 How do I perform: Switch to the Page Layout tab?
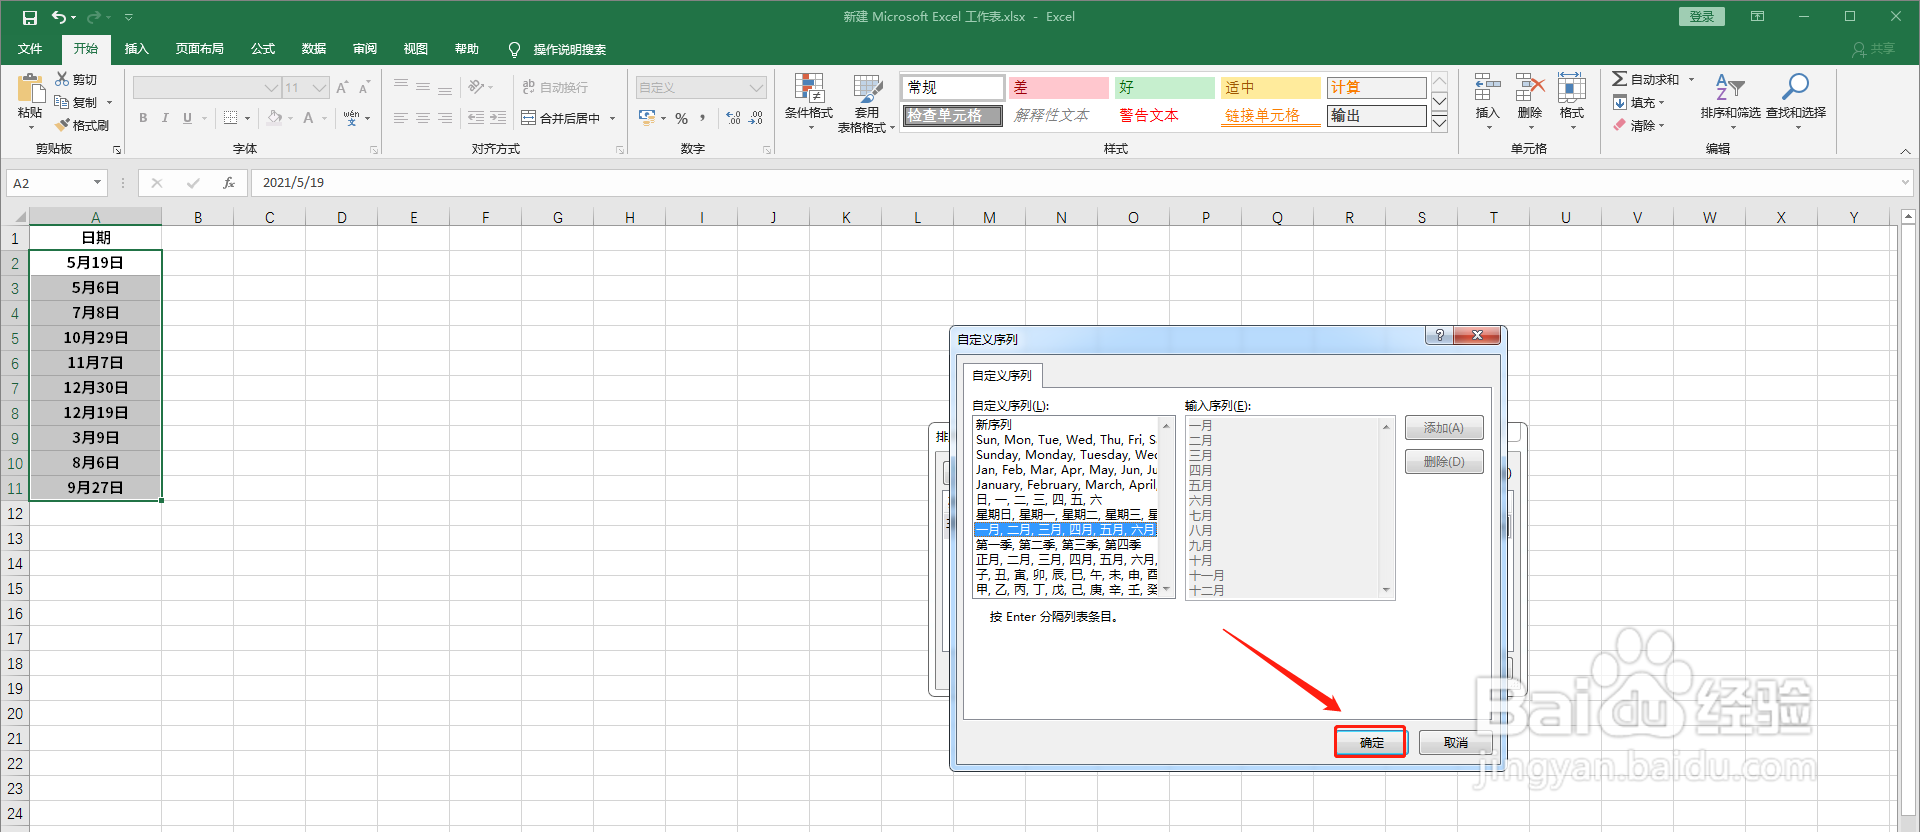pyautogui.click(x=199, y=49)
